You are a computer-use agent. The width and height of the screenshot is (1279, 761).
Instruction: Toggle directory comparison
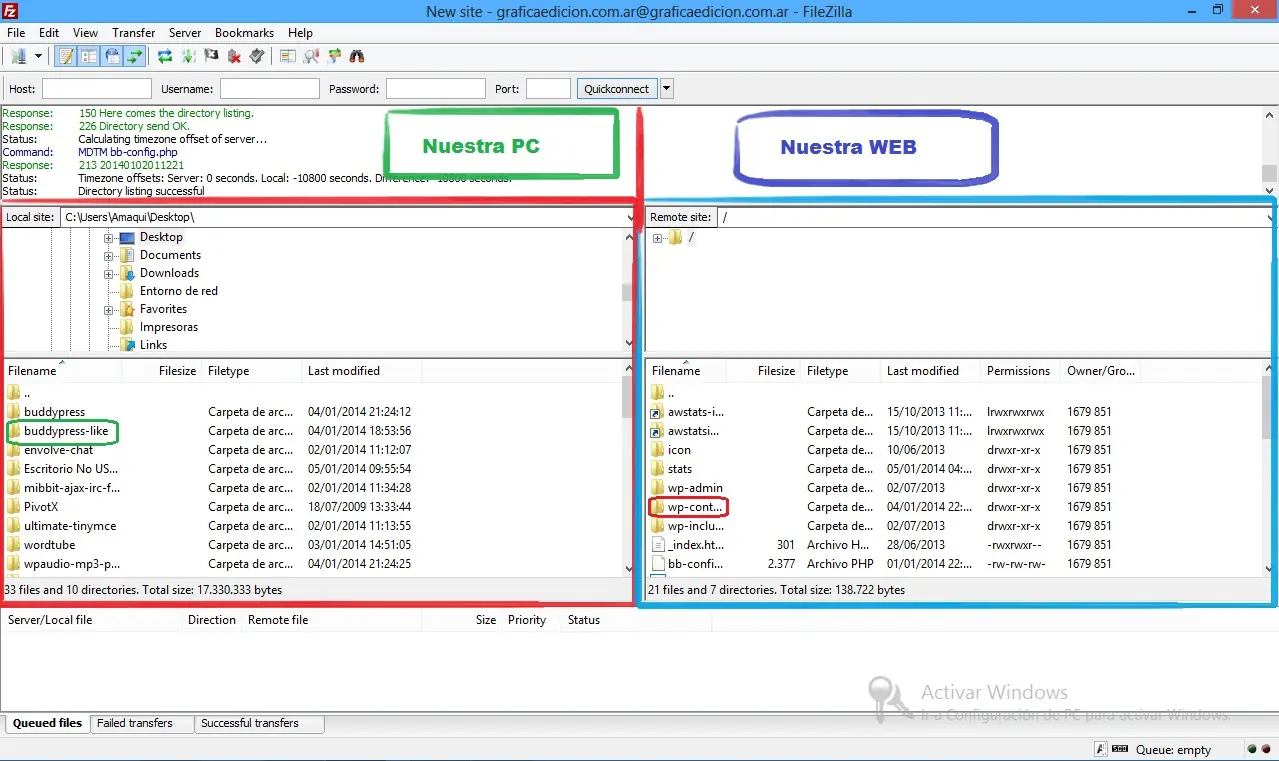click(311, 57)
